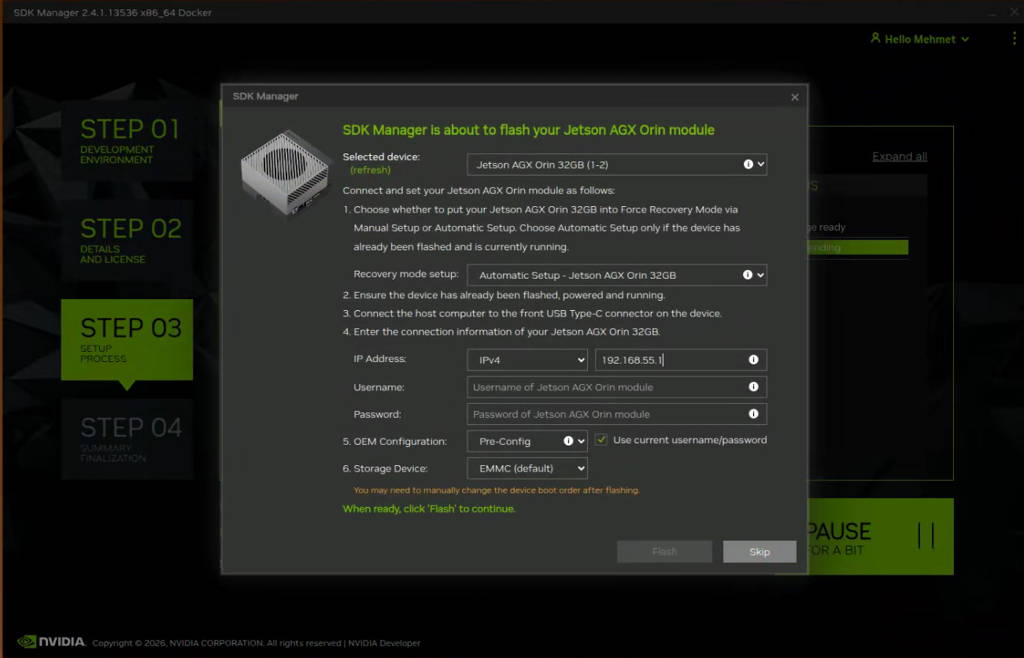Click the Password input field
The width and height of the screenshot is (1024, 658).
click(x=616, y=414)
